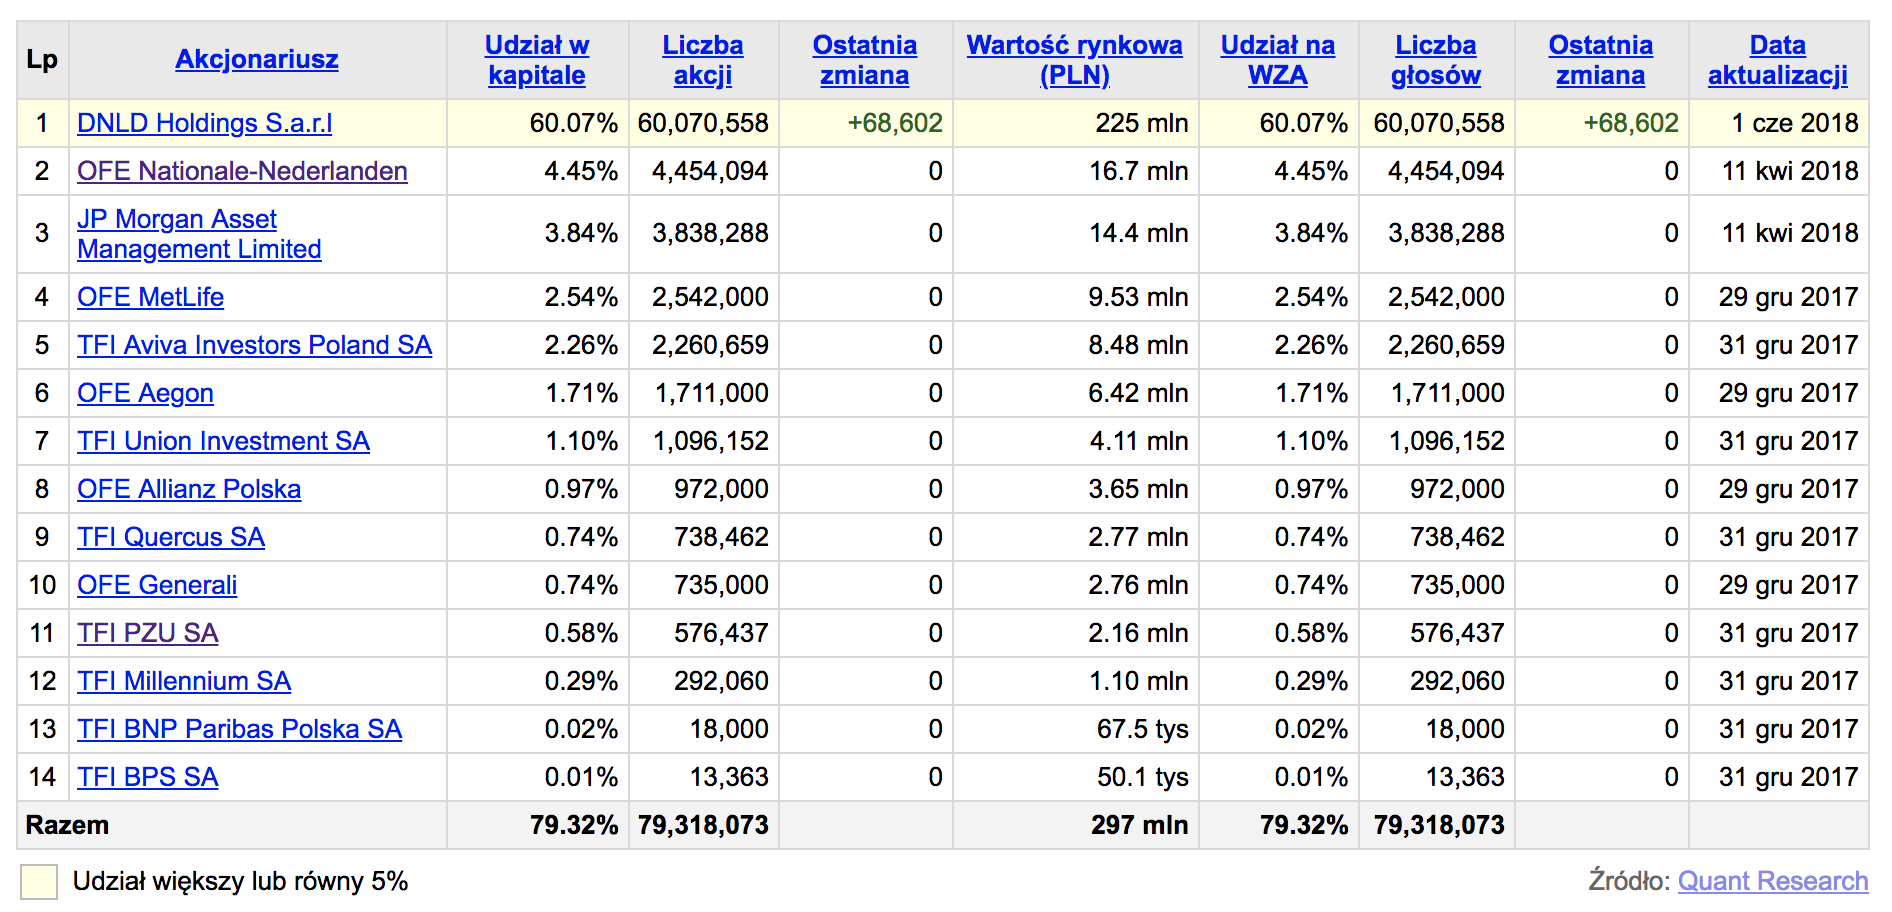
Task: Open JP Morgan Asset Management Limited link
Action: pyautogui.click(x=199, y=234)
